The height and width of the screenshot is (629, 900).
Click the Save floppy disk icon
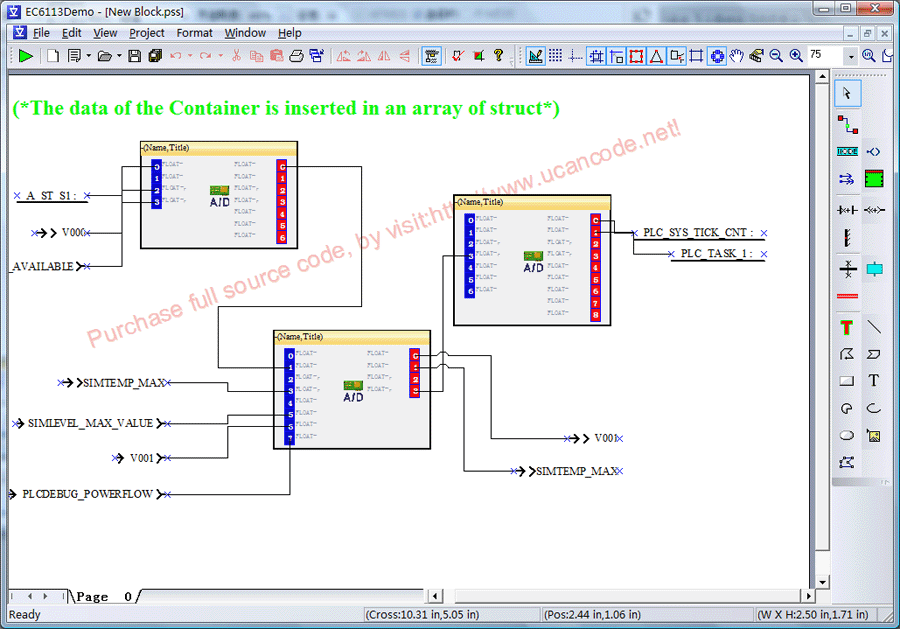134,56
